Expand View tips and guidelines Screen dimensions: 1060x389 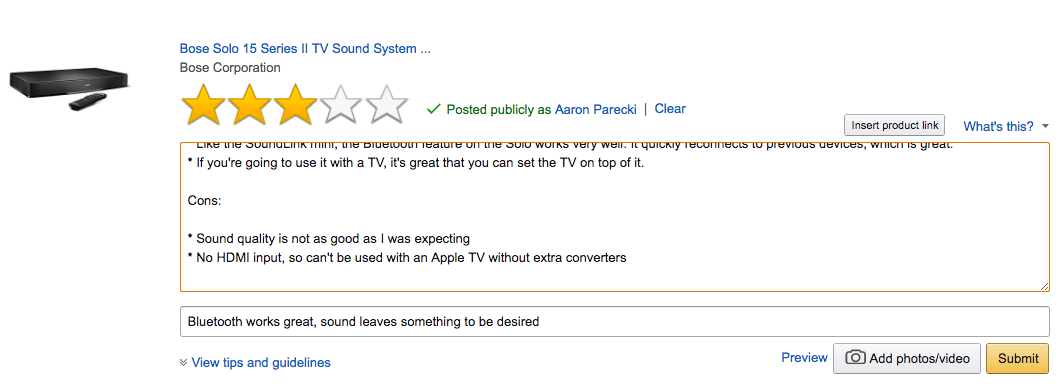(261, 363)
